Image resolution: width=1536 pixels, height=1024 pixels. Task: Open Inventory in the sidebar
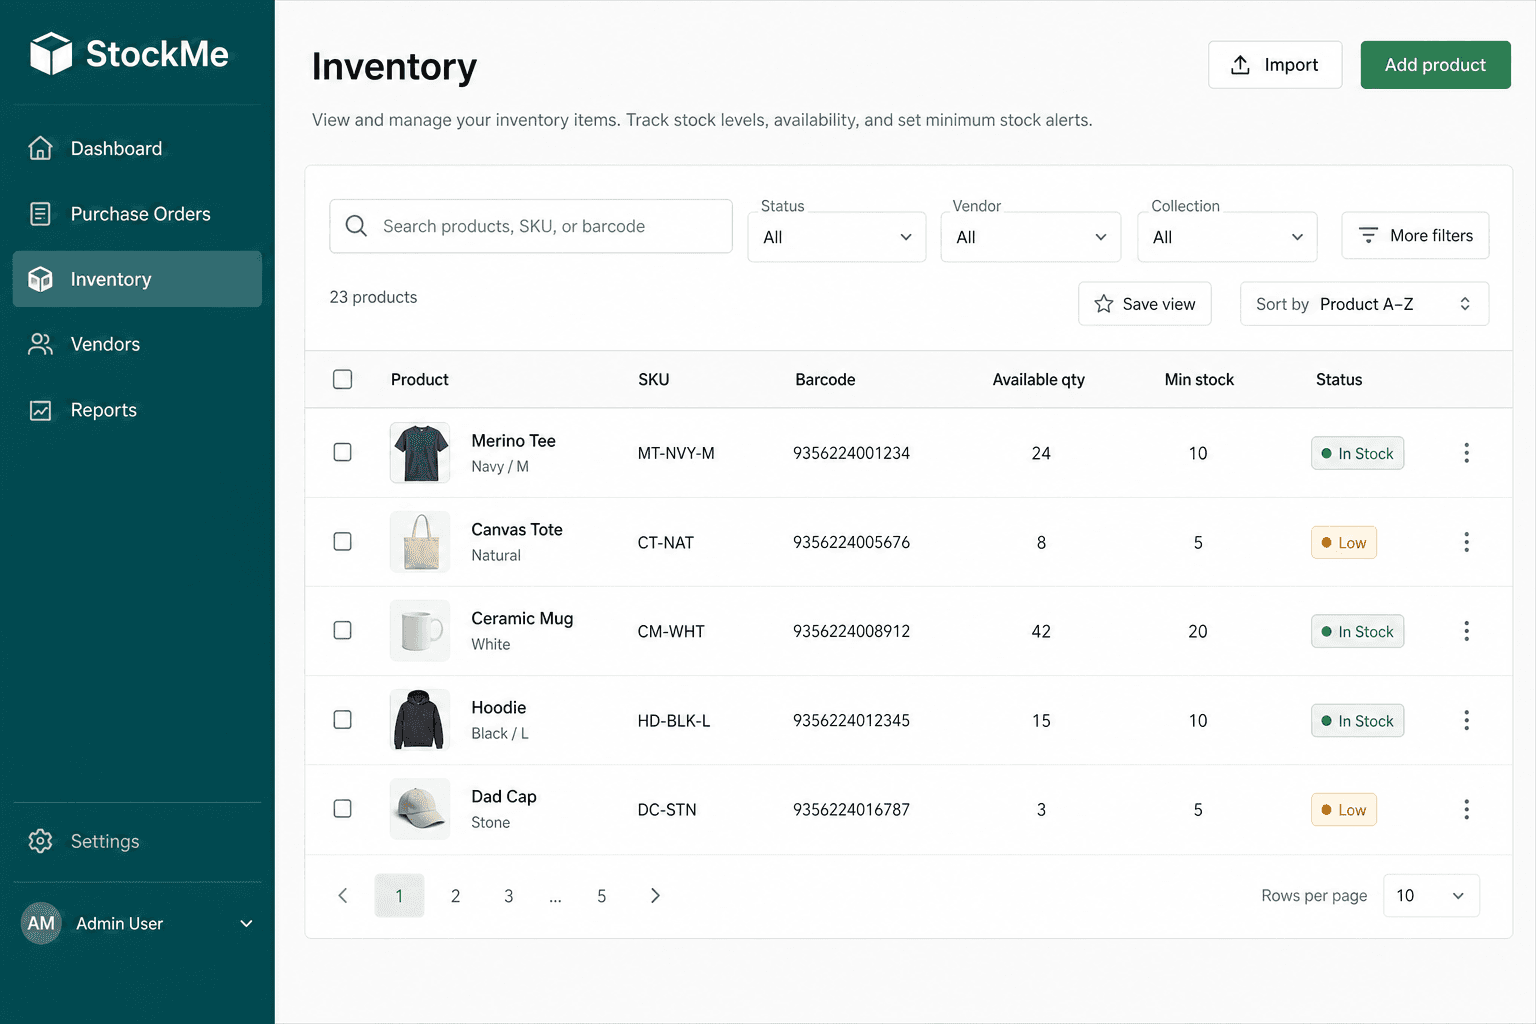click(x=137, y=279)
